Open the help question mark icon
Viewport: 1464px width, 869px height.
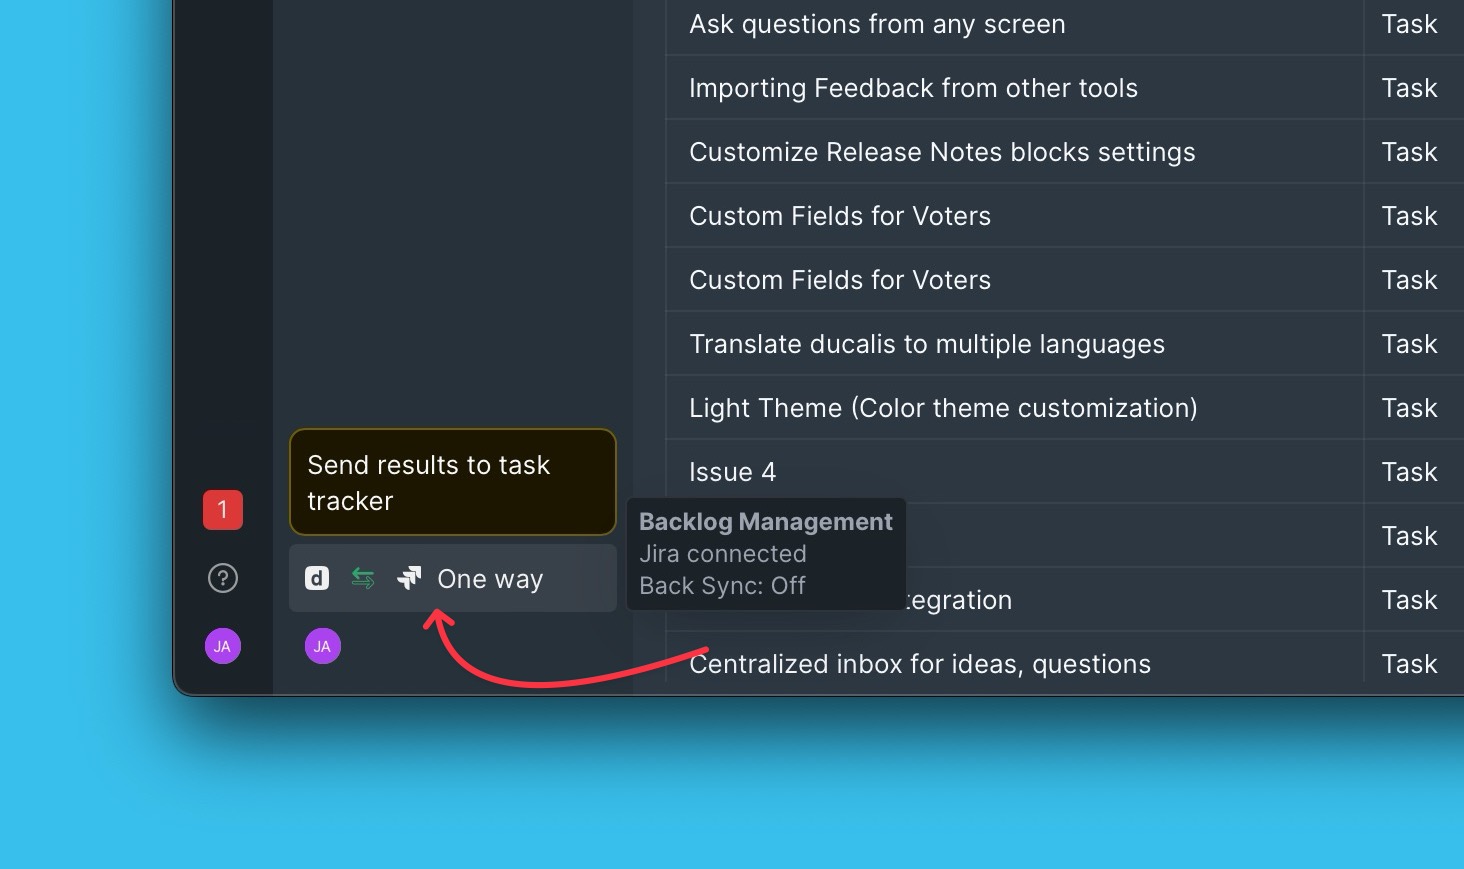click(x=222, y=578)
